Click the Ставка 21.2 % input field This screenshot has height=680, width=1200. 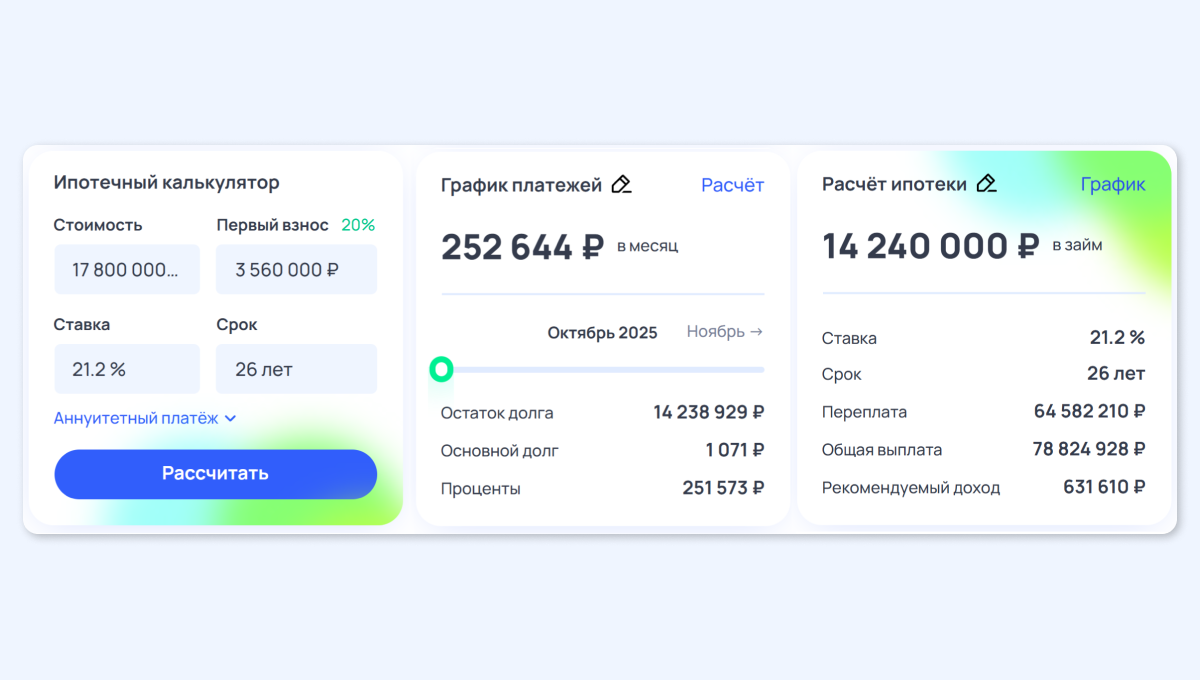point(127,369)
